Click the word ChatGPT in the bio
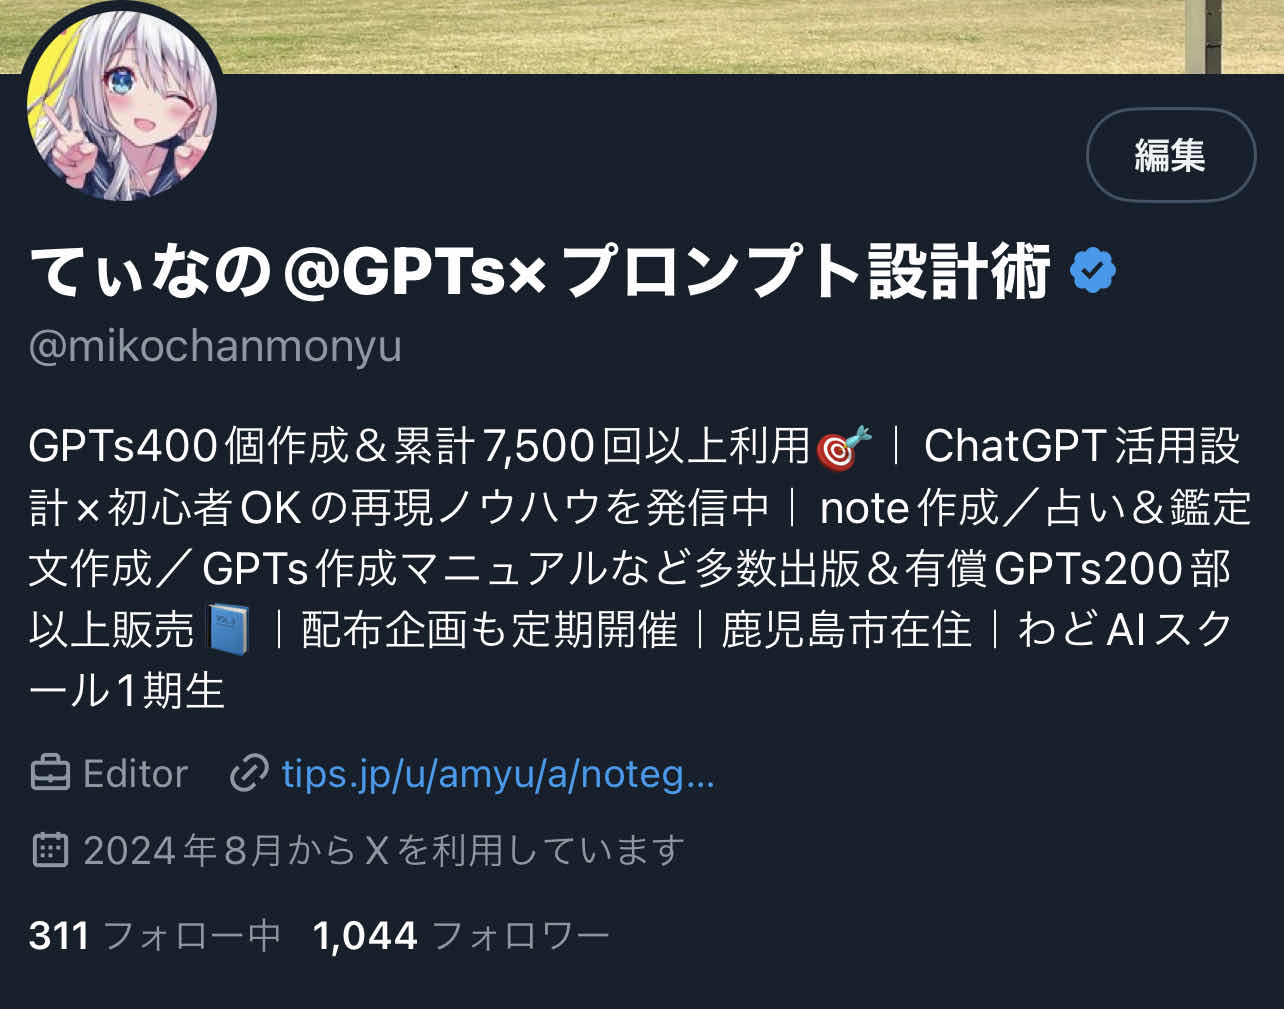Screen dimensions: 1284x1009 pyautogui.click(x=1015, y=447)
